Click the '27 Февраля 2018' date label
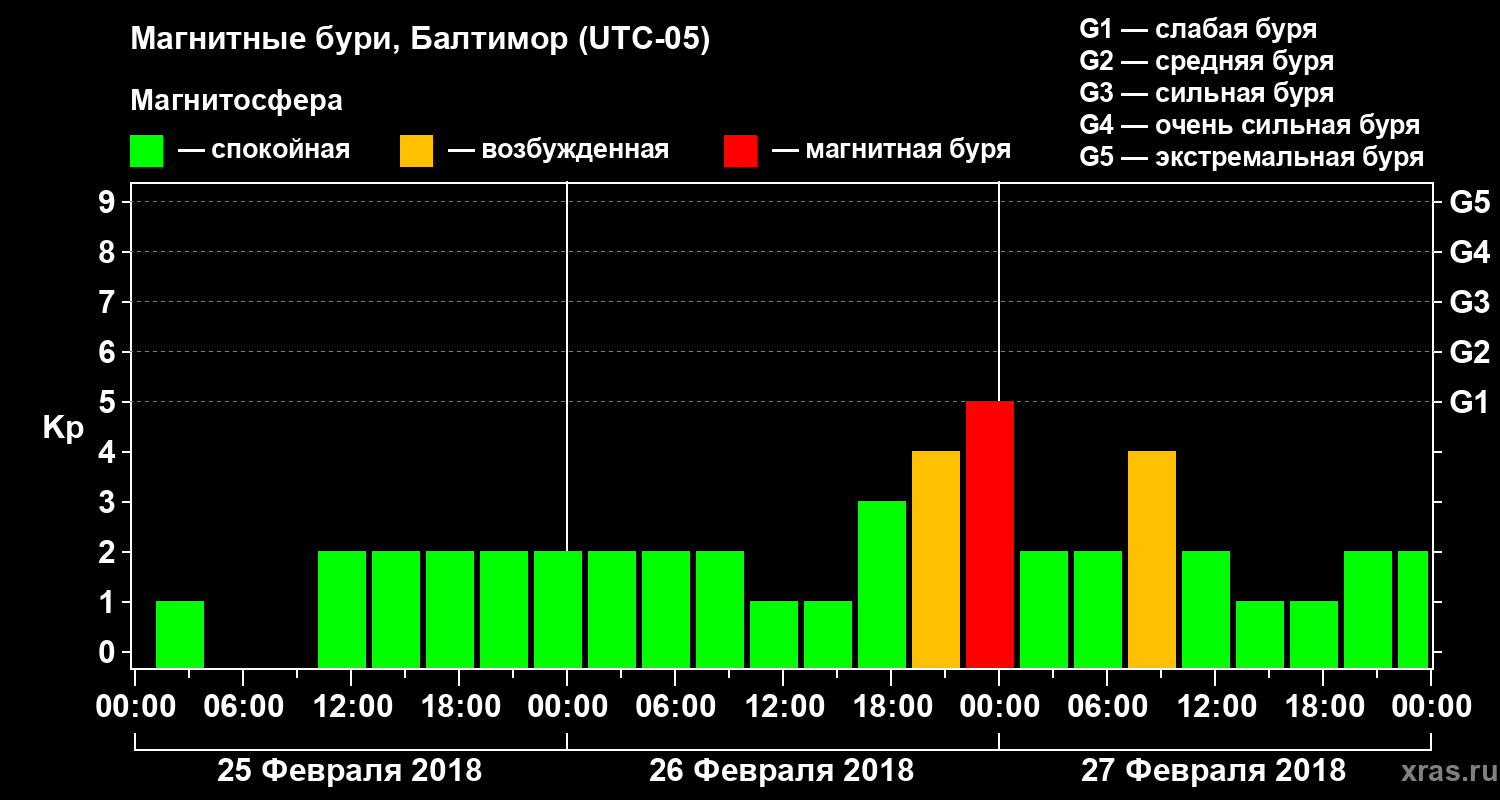The image size is (1500, 800). (x=1213, y=771)
